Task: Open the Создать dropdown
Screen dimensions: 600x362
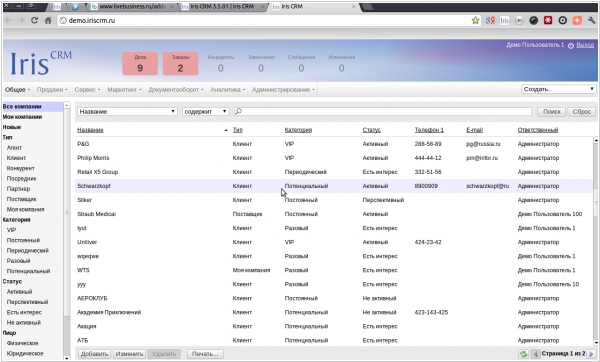Action: tap(559, 89)
